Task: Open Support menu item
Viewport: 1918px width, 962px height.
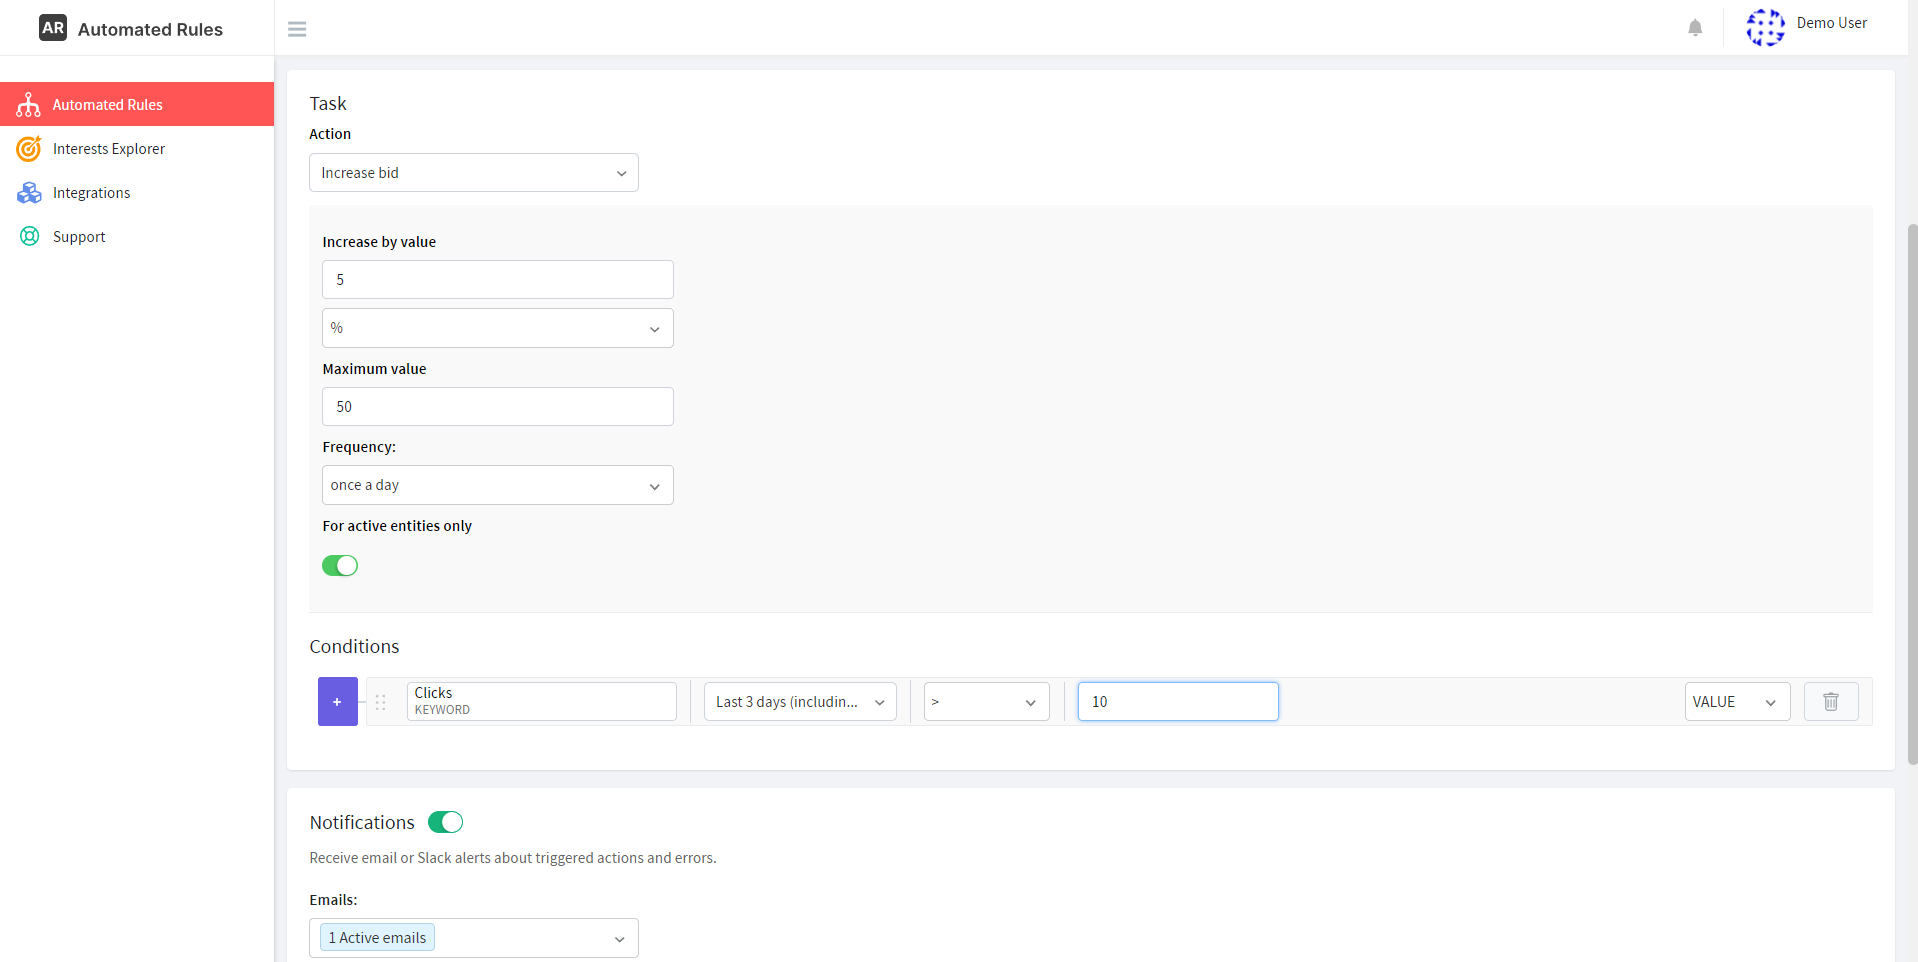Action: pos(137,237)
